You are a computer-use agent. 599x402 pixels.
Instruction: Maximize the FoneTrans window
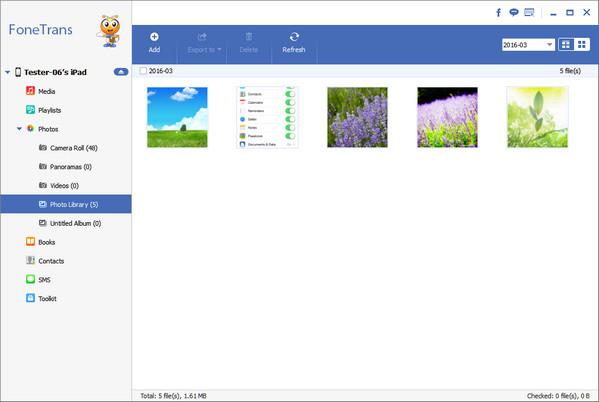[570, 13]
